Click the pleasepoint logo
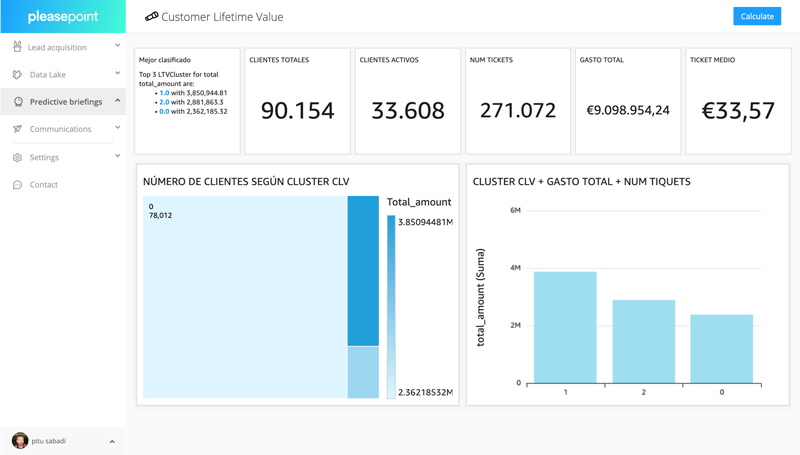800x455 pixels. (x=63, y=17)
